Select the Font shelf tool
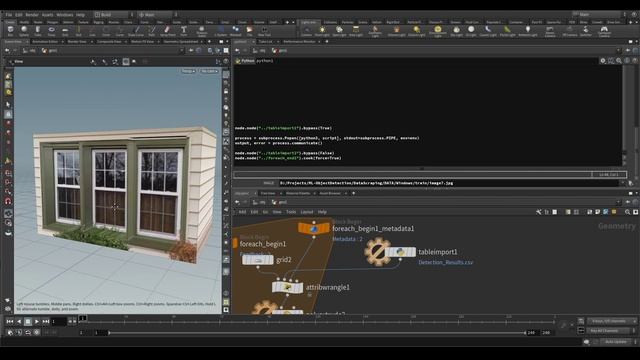This screenshot has height=360, width=640. [184, 31]
